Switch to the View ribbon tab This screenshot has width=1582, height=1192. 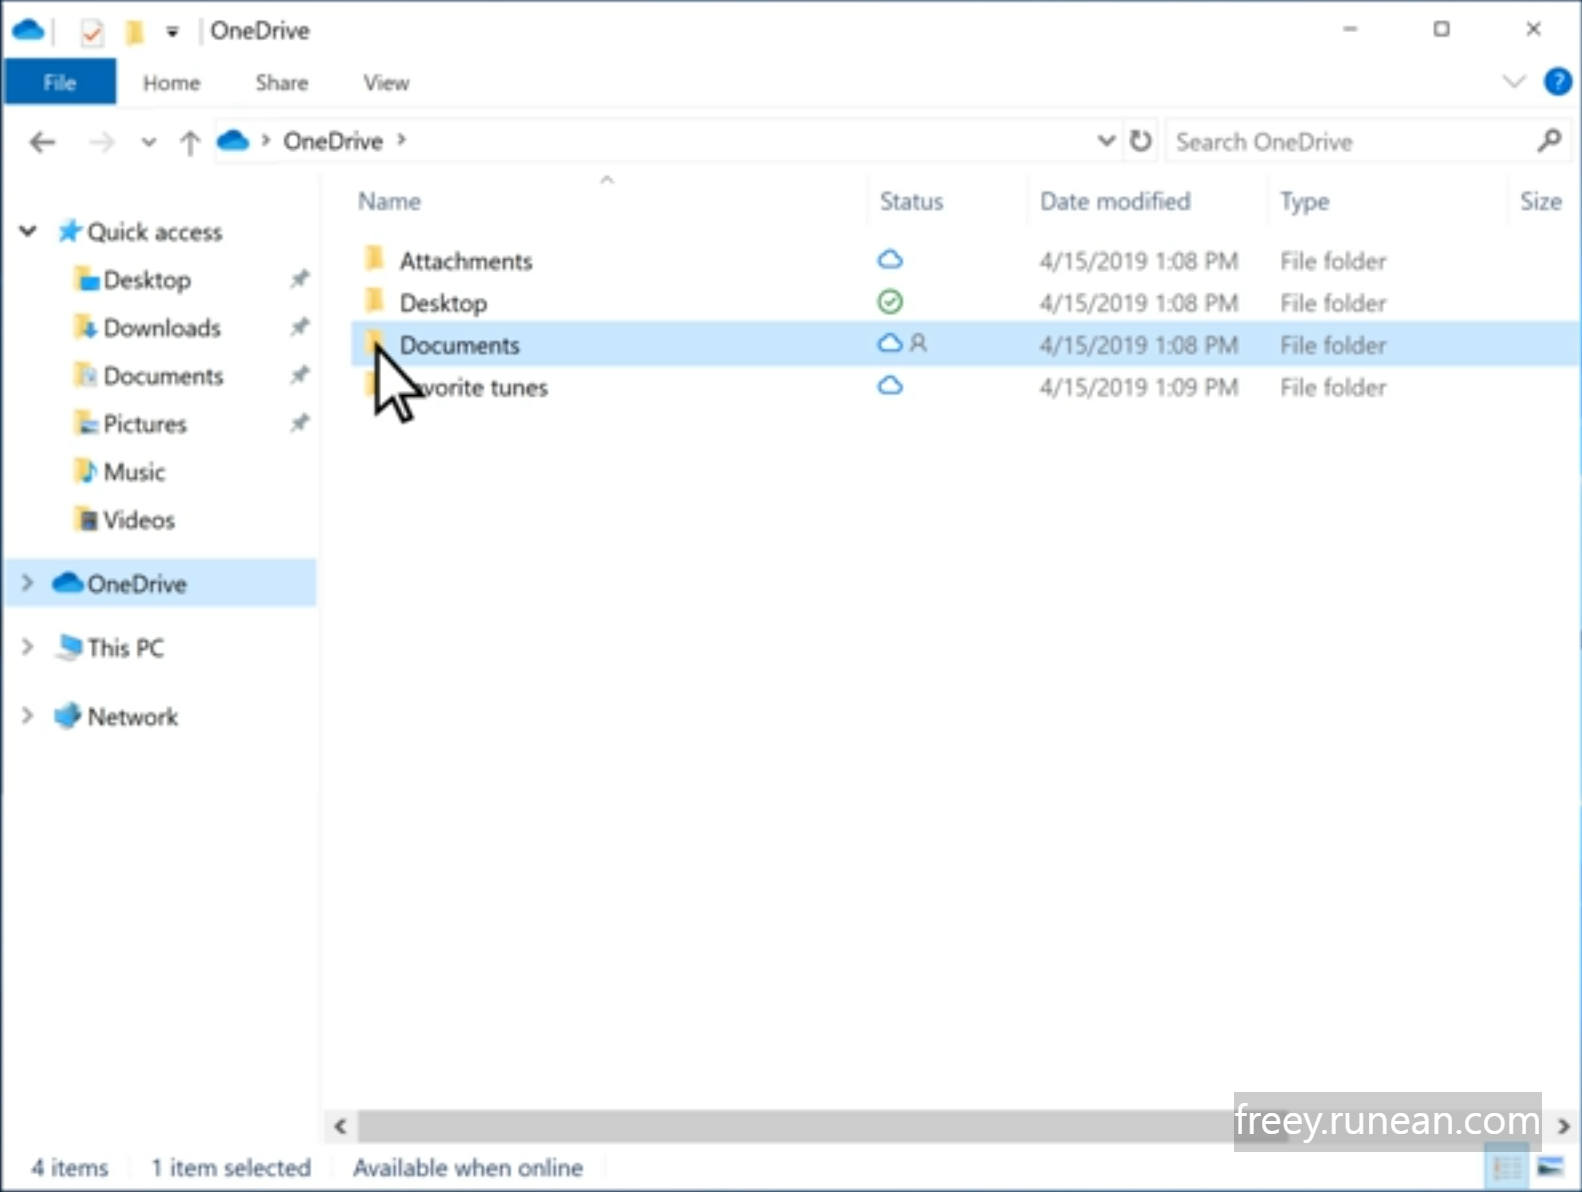[386, 83]
